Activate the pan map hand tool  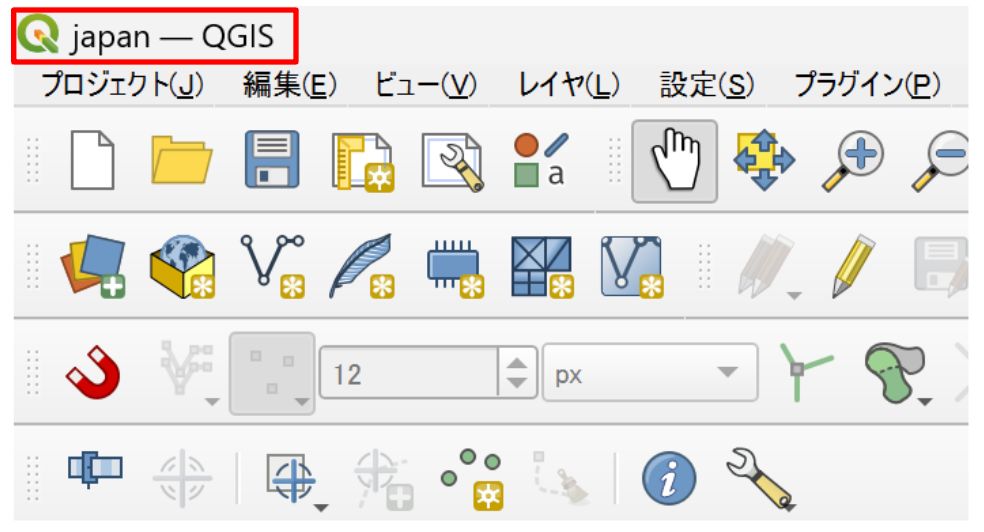675,161
